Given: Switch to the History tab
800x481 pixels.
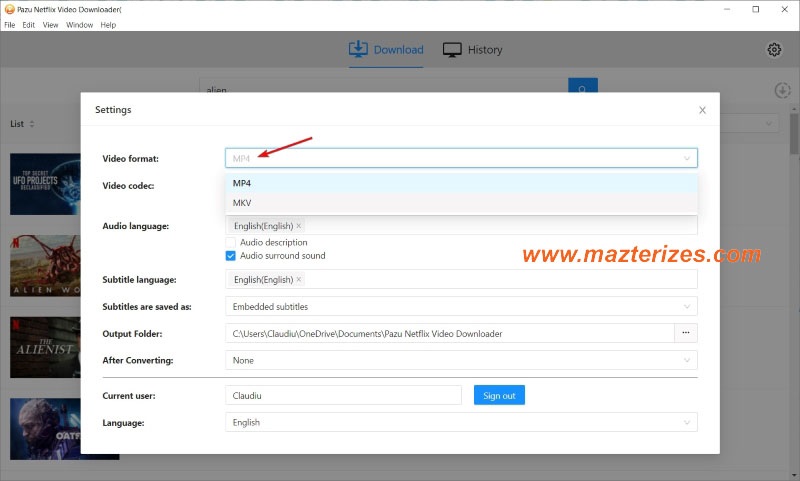Looking at the screenshot, I should pos(472,49).
